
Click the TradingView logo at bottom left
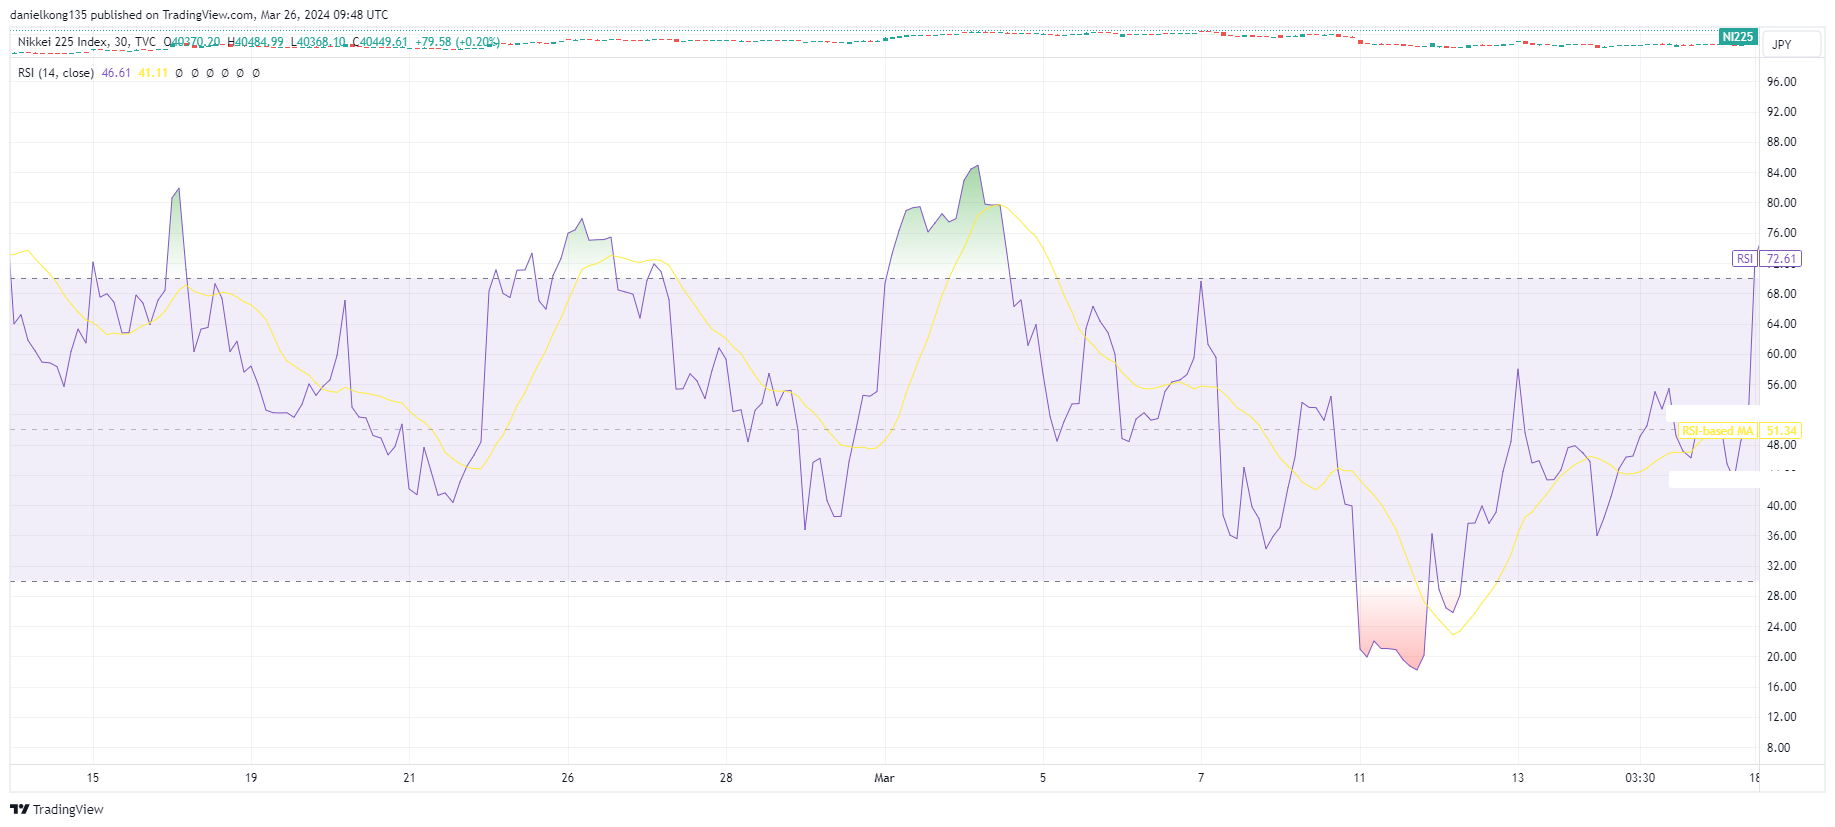tap(57, 809)
